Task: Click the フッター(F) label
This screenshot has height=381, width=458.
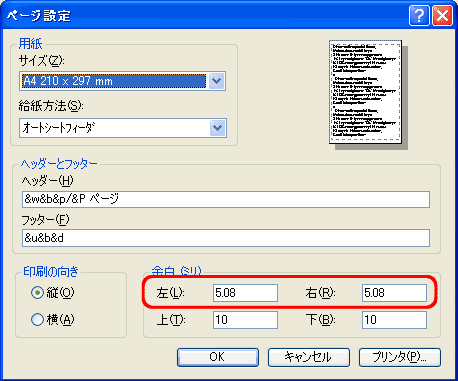Action: [45, 220]
